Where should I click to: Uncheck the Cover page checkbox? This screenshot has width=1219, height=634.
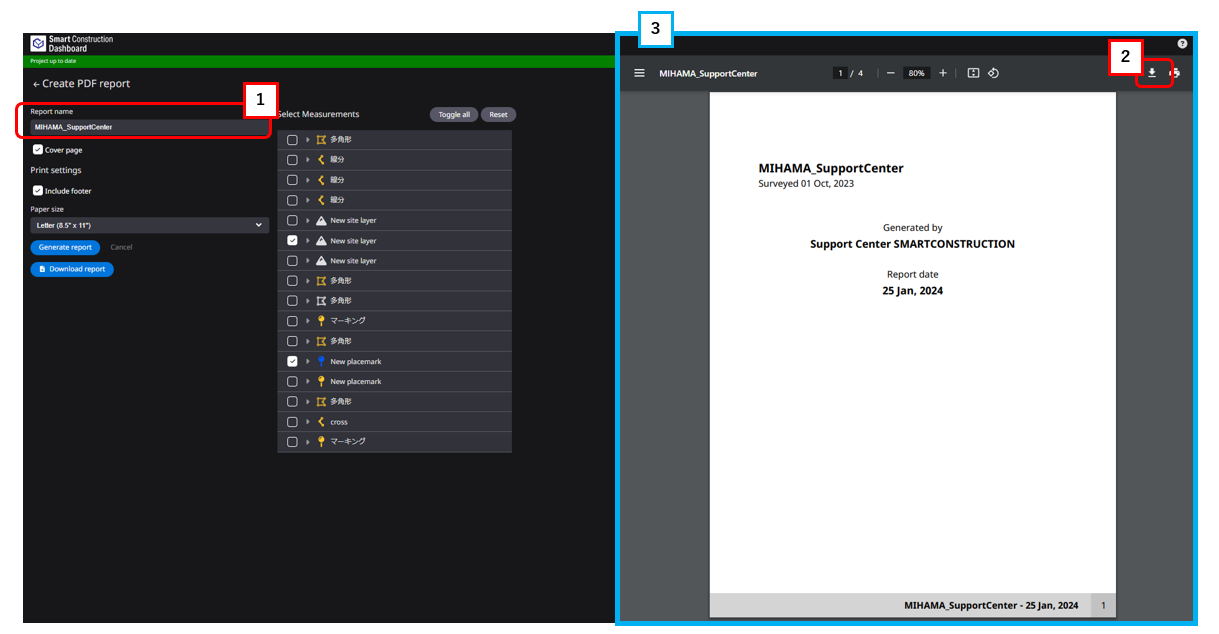38,150
